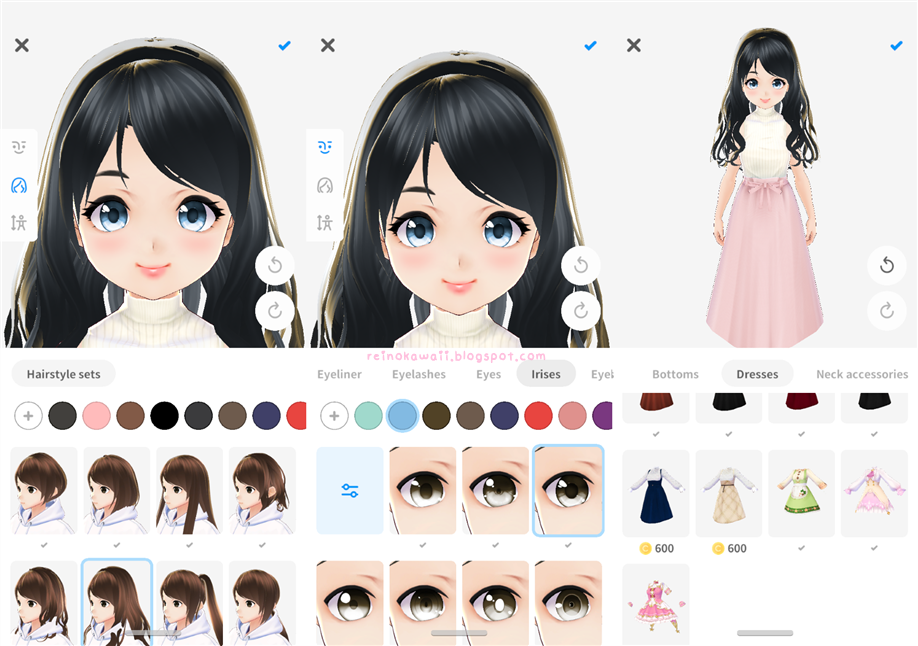
Task: Choose the short bob hairstyle thumbnail
Action: pyautogui.click(x=44, y=491)
